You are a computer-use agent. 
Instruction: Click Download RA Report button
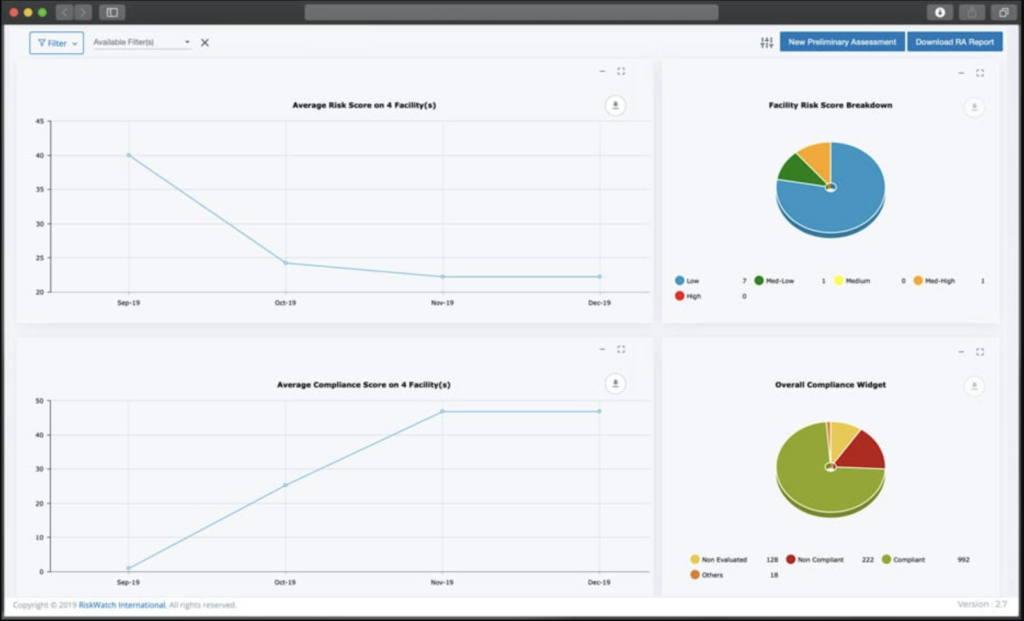(954, 42)
